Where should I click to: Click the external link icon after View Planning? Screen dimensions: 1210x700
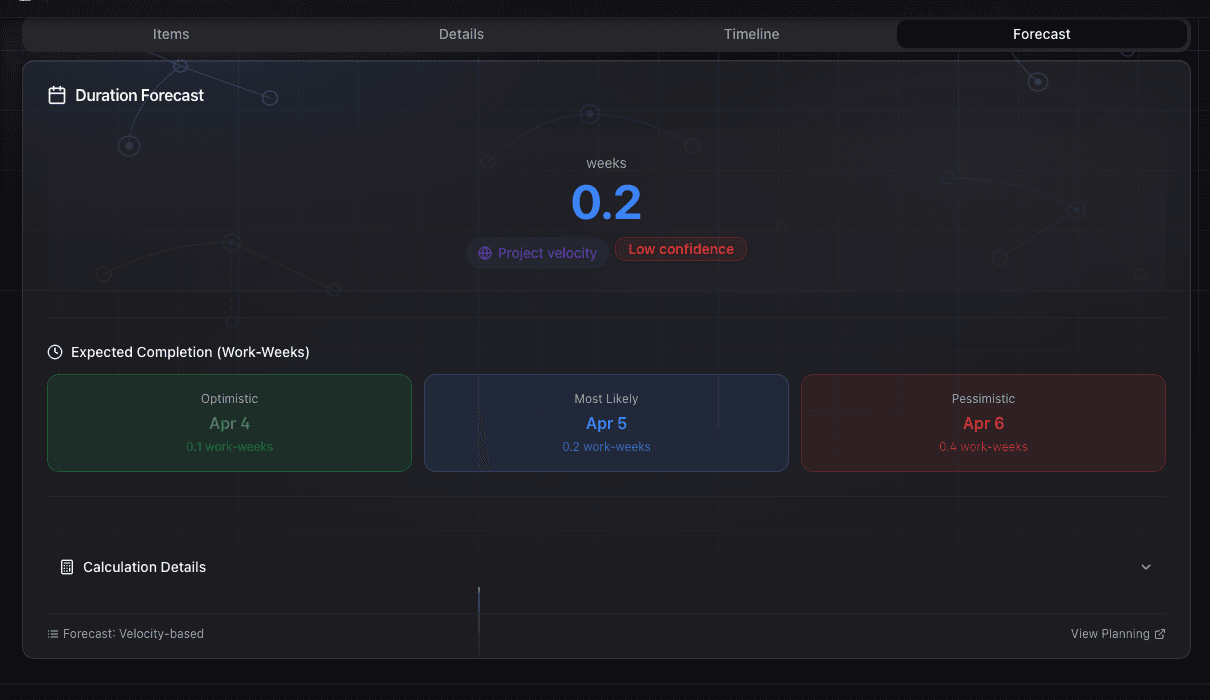tap(1160, 634)
